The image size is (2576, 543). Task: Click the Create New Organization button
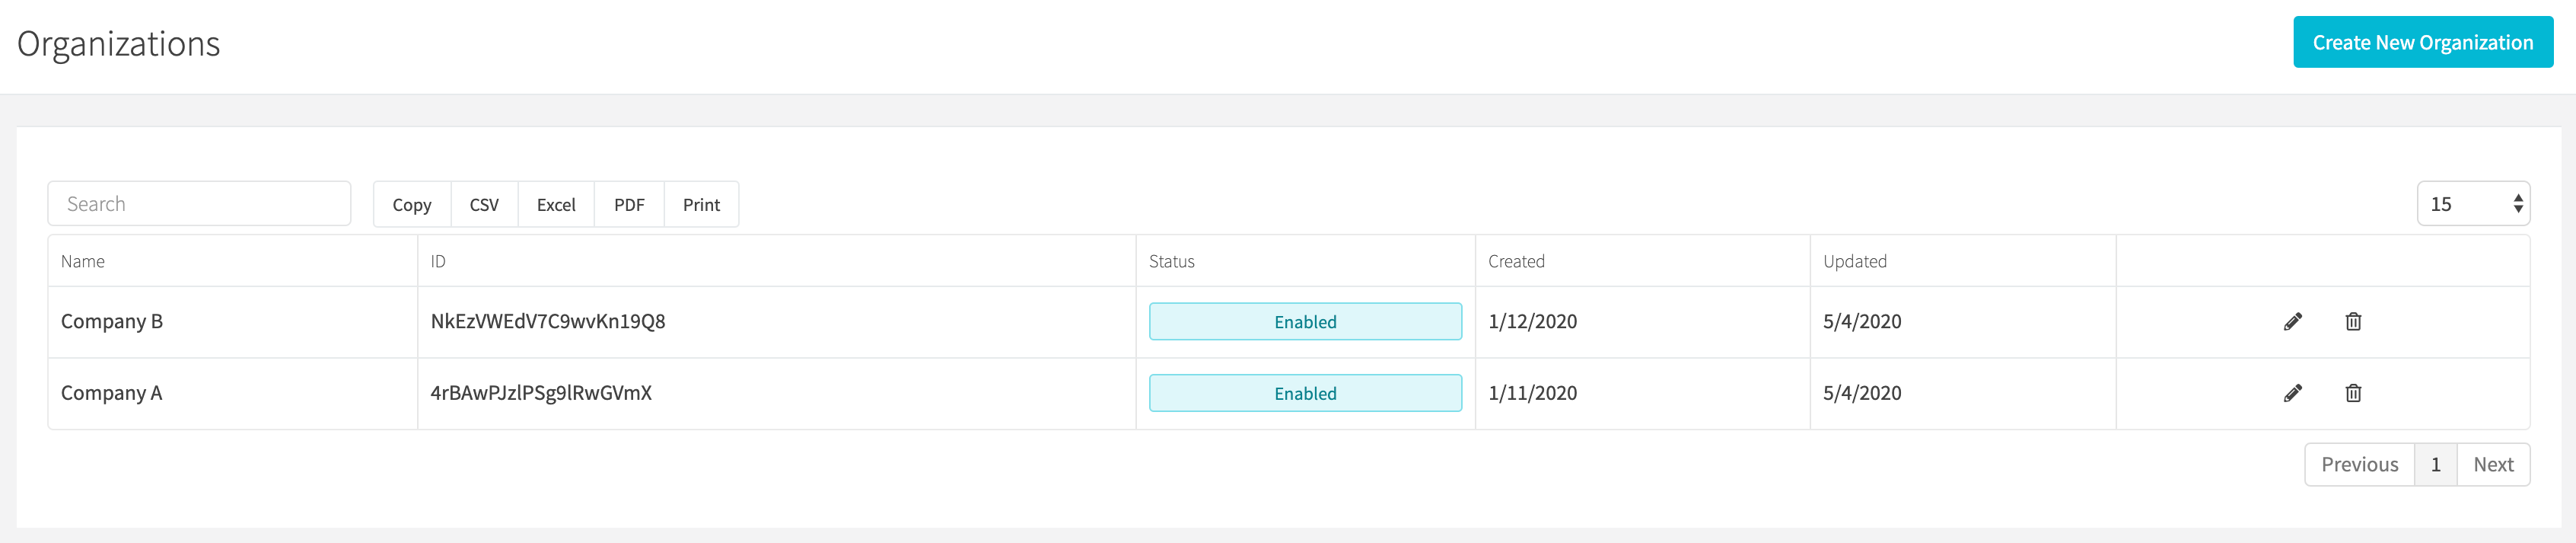tap(2422, 42)
